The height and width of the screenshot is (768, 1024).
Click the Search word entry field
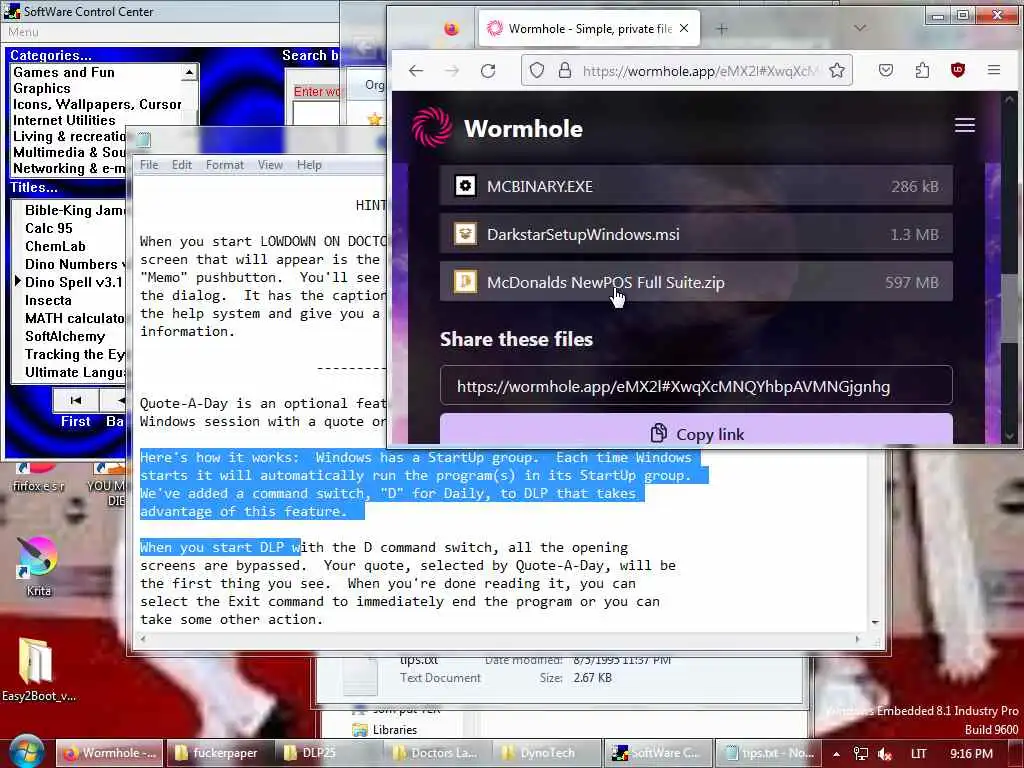pos(315,113)
